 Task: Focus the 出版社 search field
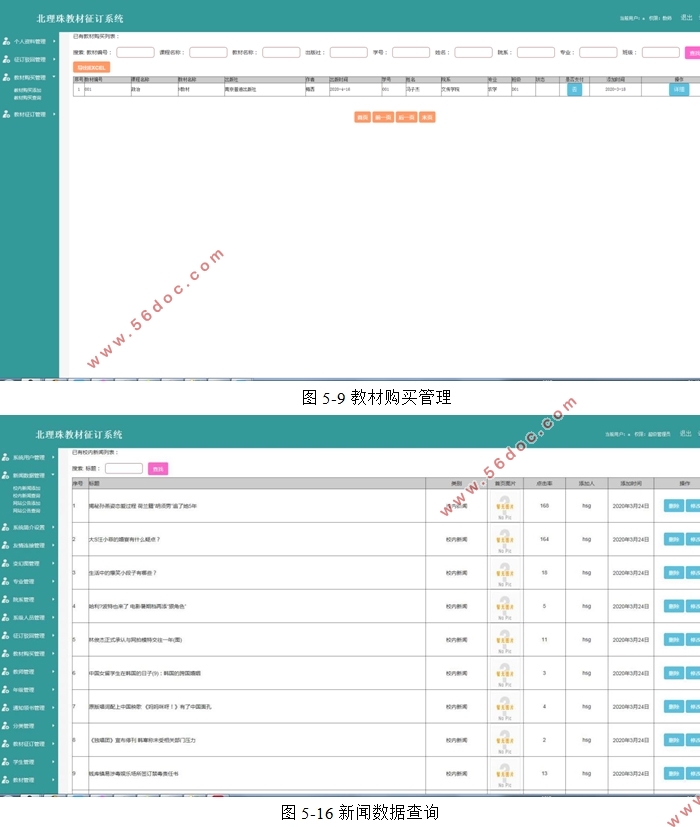[x=349, y=52]
